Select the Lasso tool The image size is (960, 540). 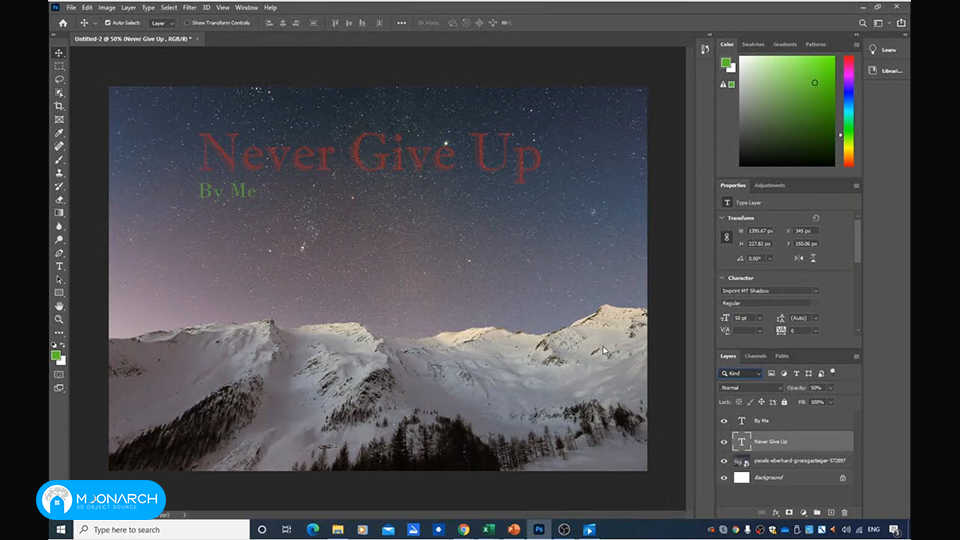(59, 80)
